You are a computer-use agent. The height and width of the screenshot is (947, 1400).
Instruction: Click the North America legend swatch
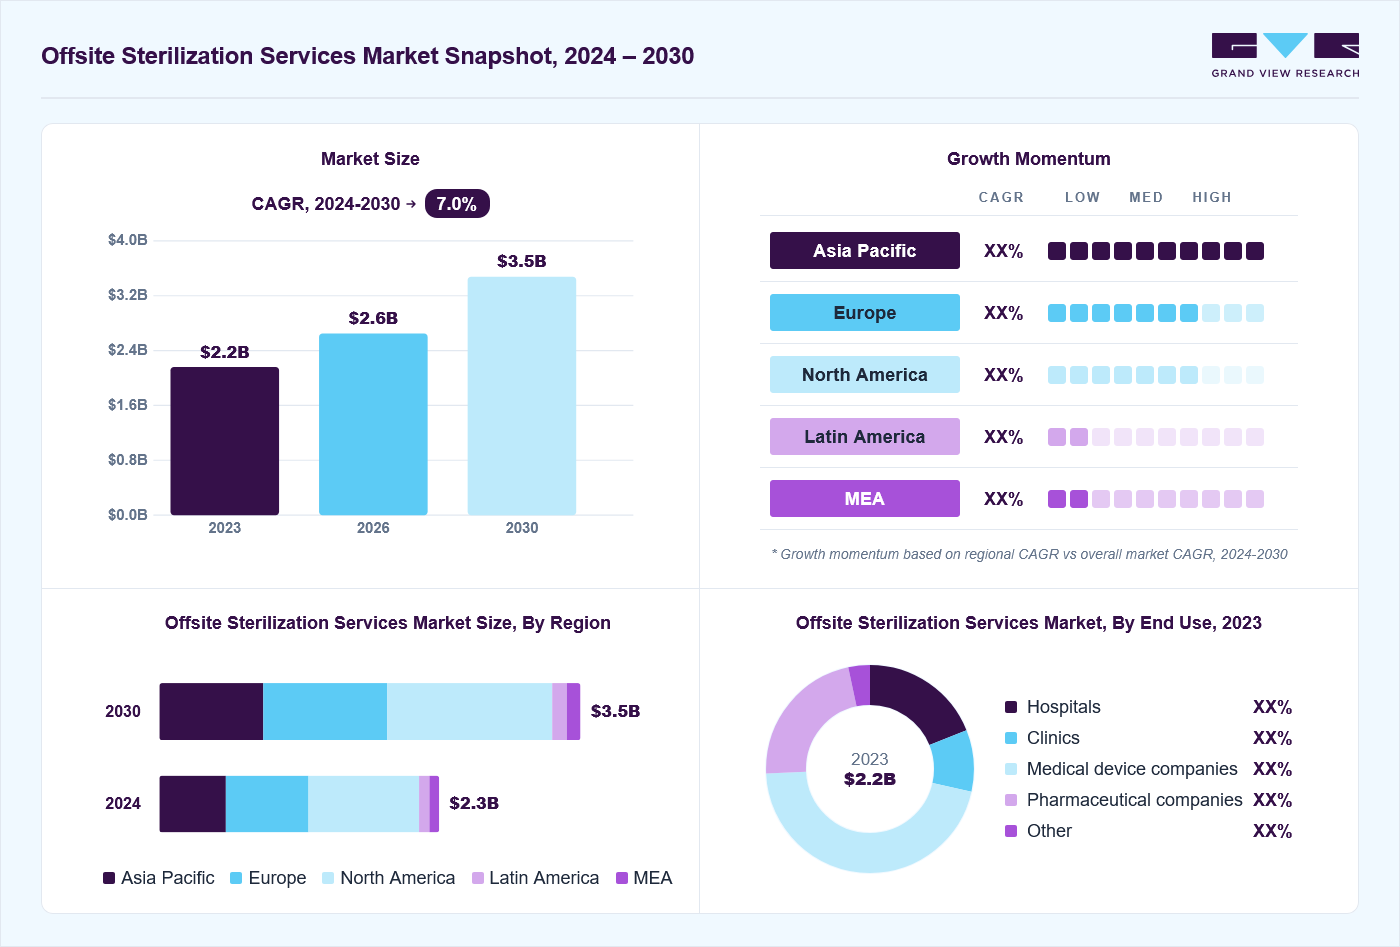click(328, 878)
